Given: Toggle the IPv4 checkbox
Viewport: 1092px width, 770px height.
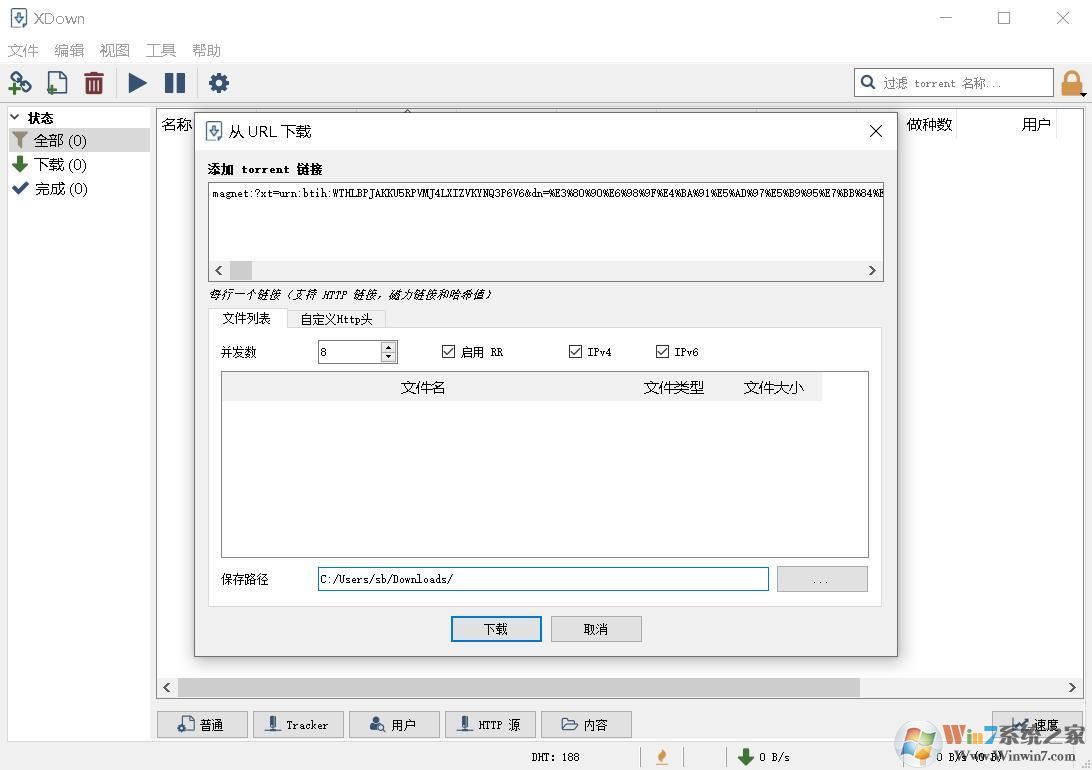Looking at the screenshot, I should [x=575, y=352].
